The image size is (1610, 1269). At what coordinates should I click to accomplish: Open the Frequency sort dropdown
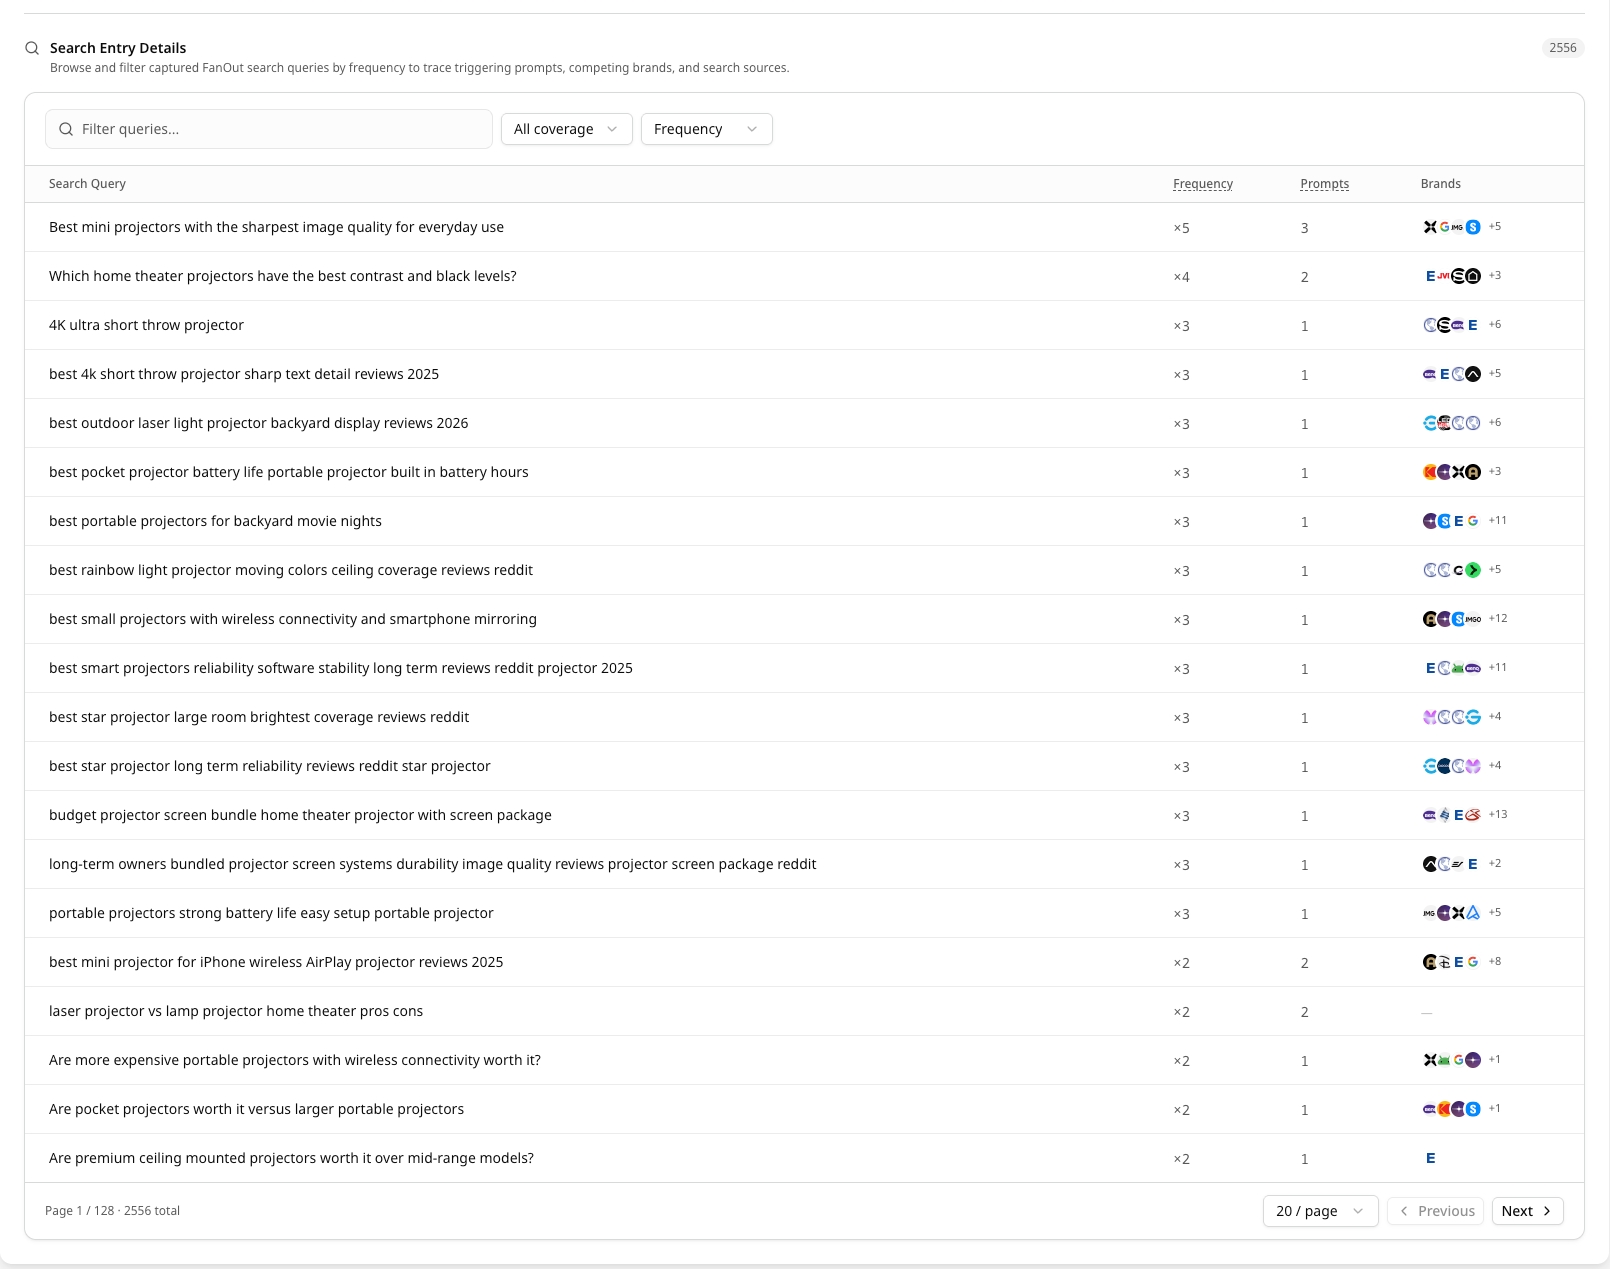click(x=706, y=129)
